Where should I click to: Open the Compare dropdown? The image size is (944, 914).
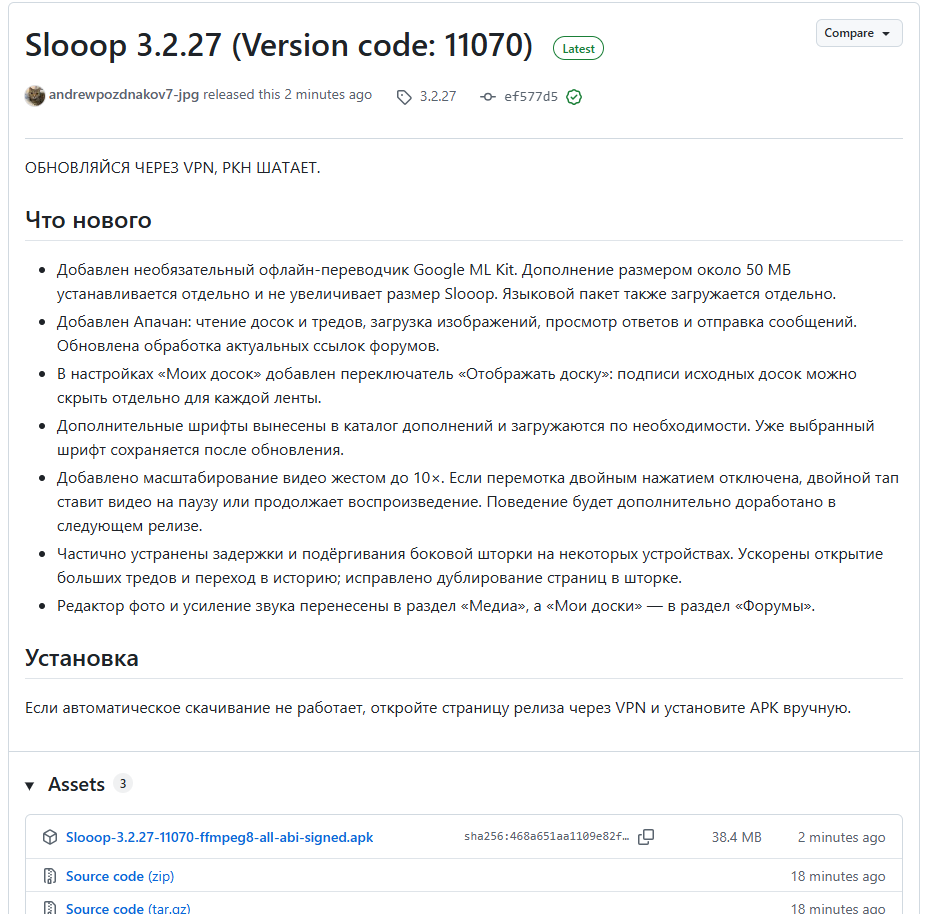tap(859, 33)
